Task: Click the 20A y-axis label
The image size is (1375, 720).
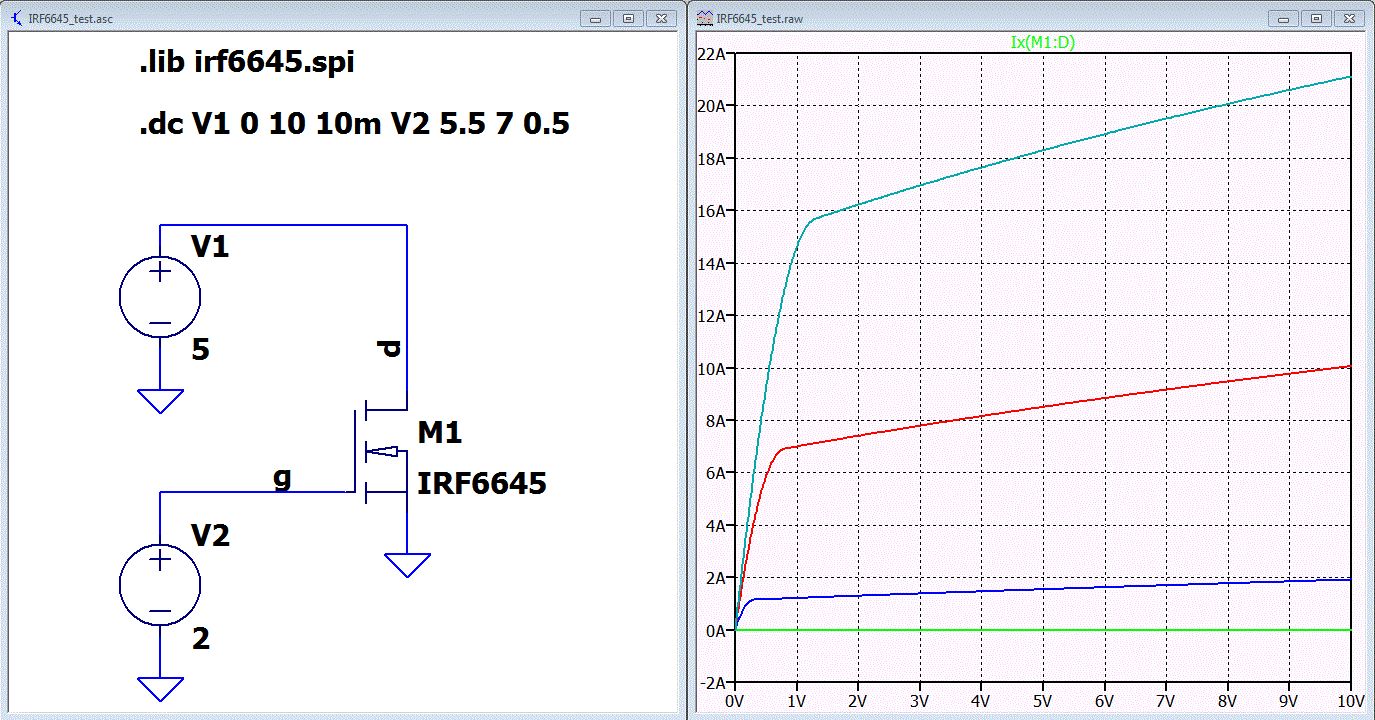Action: (x=711, y=106)
